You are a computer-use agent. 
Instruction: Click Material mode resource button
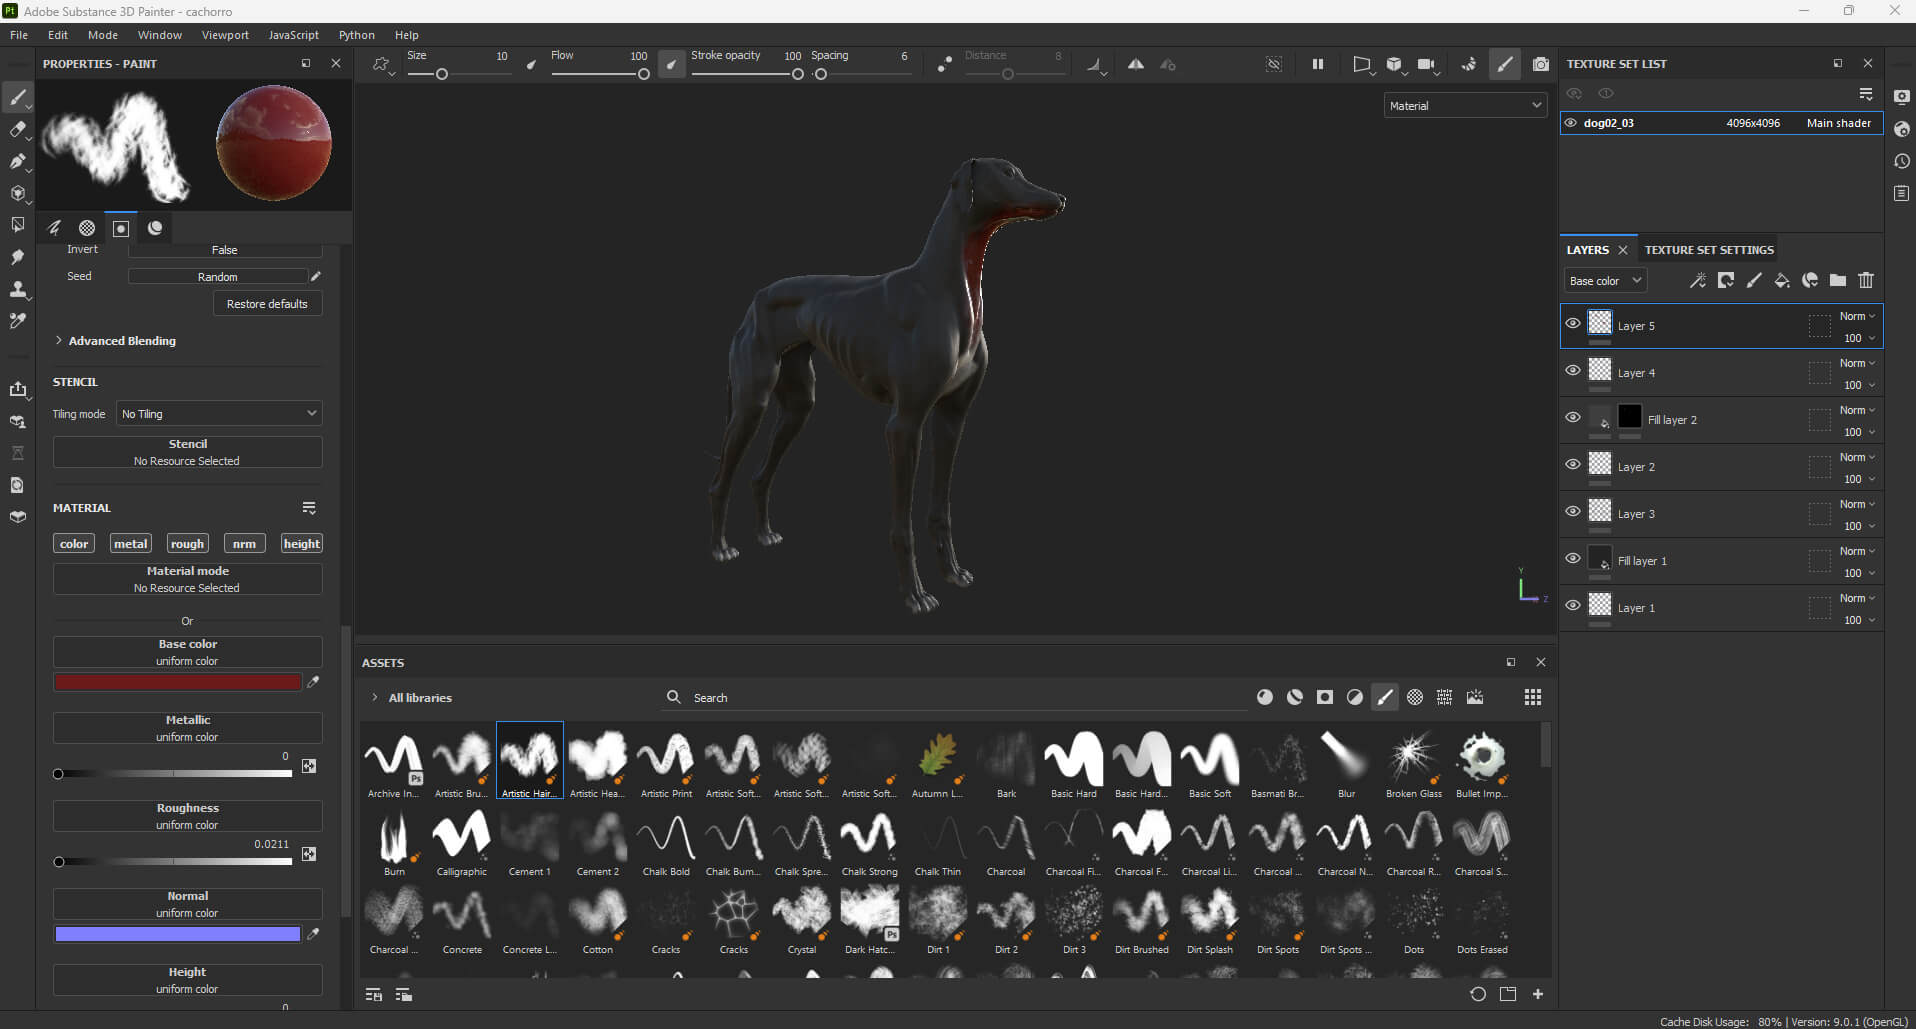click(188, 579)
